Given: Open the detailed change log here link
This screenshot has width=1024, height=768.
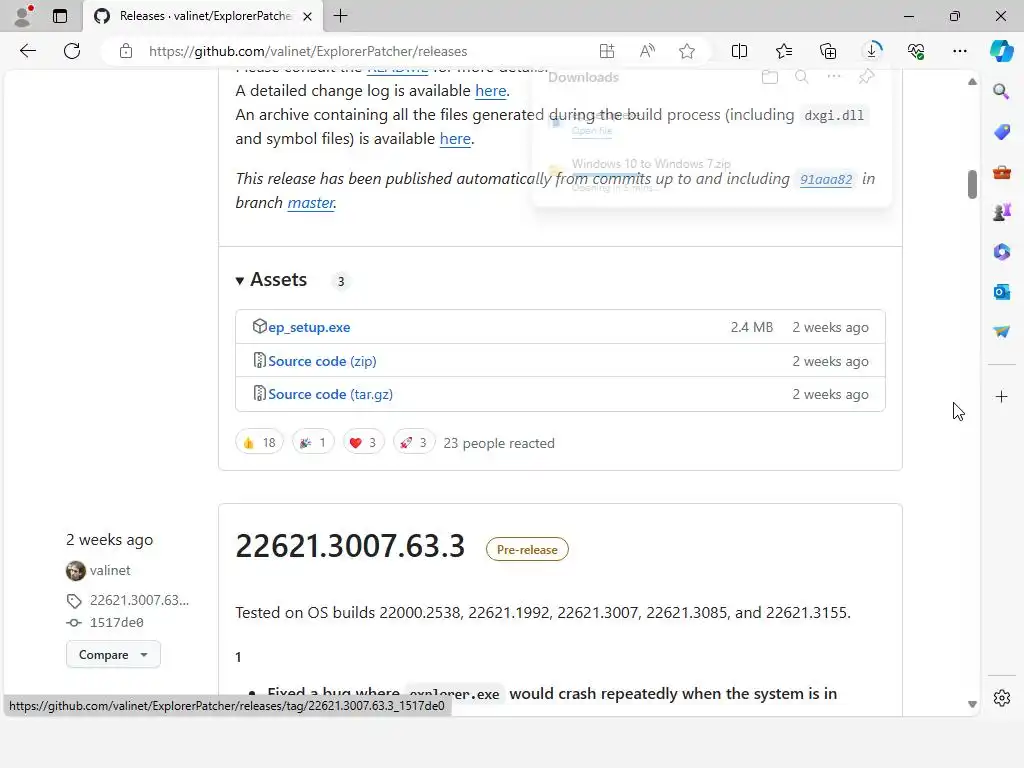Looking at the screenshot, I should click(x=490, y=91).
